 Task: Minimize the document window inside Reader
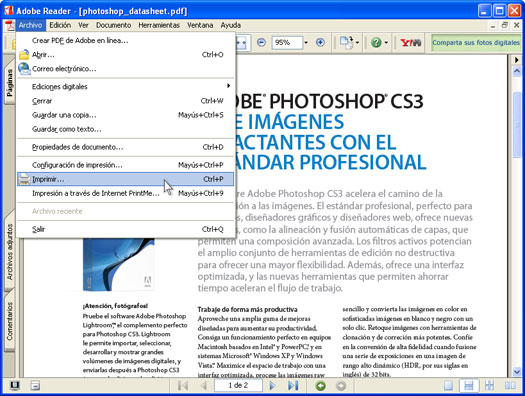pyautogui.click(x=493, y=25)
